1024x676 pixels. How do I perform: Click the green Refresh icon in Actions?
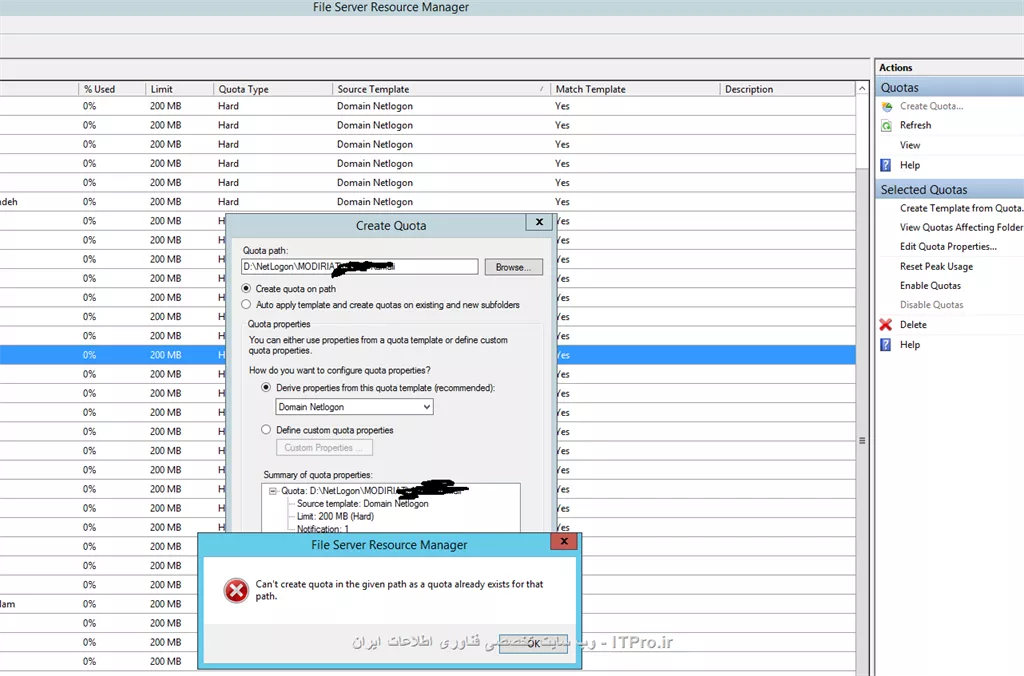[886, 125]
